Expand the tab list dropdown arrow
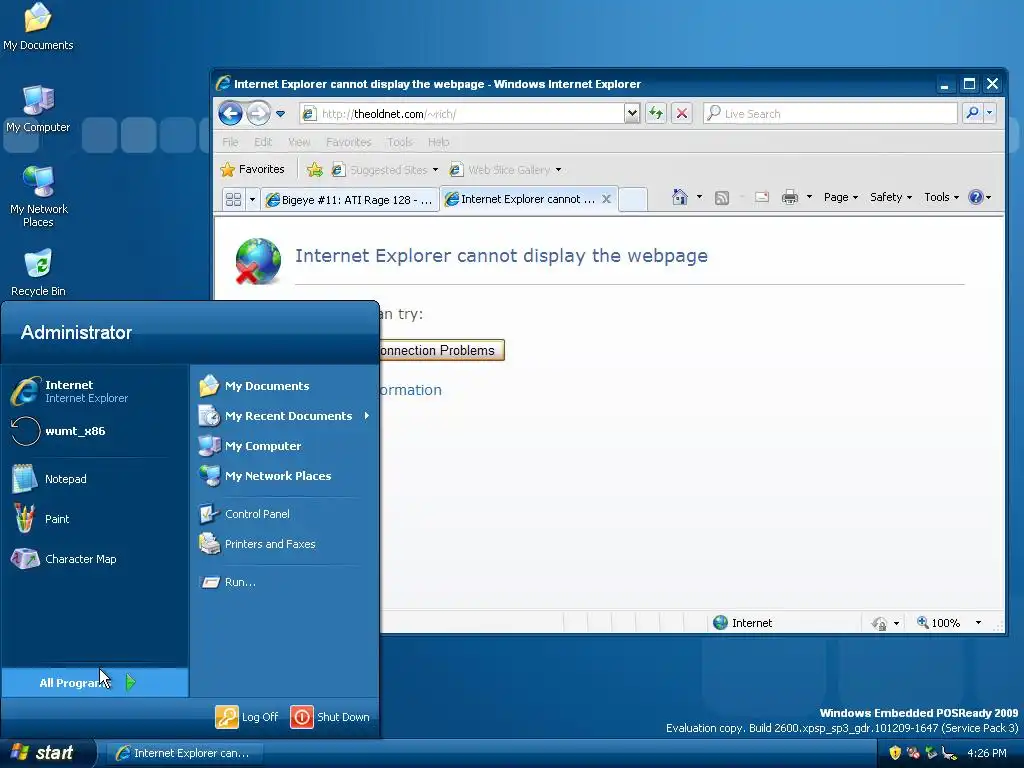This screenshot has height=768, width=1024. pyautogui.click(x=252, y=199)
